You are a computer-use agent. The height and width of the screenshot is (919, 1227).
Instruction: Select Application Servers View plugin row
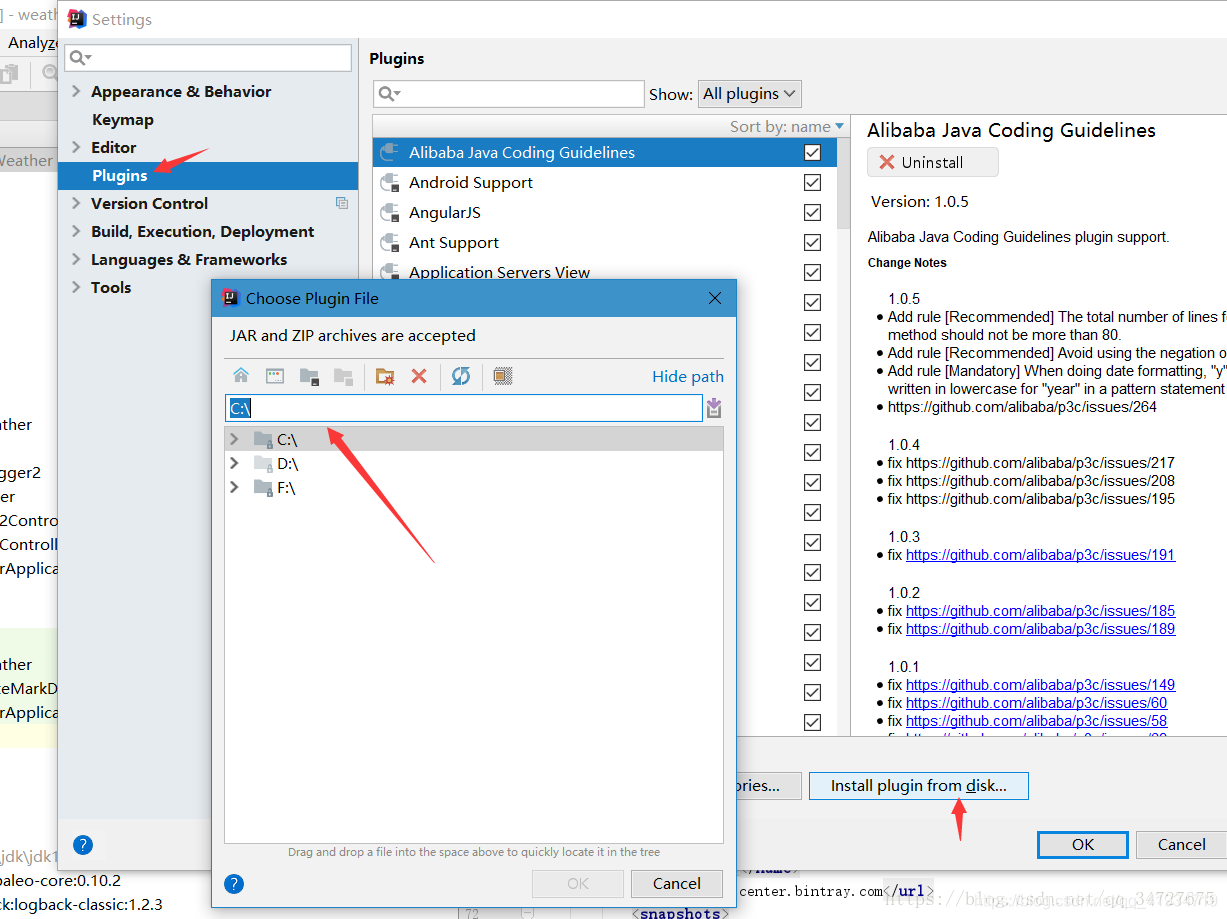point(605,270)
